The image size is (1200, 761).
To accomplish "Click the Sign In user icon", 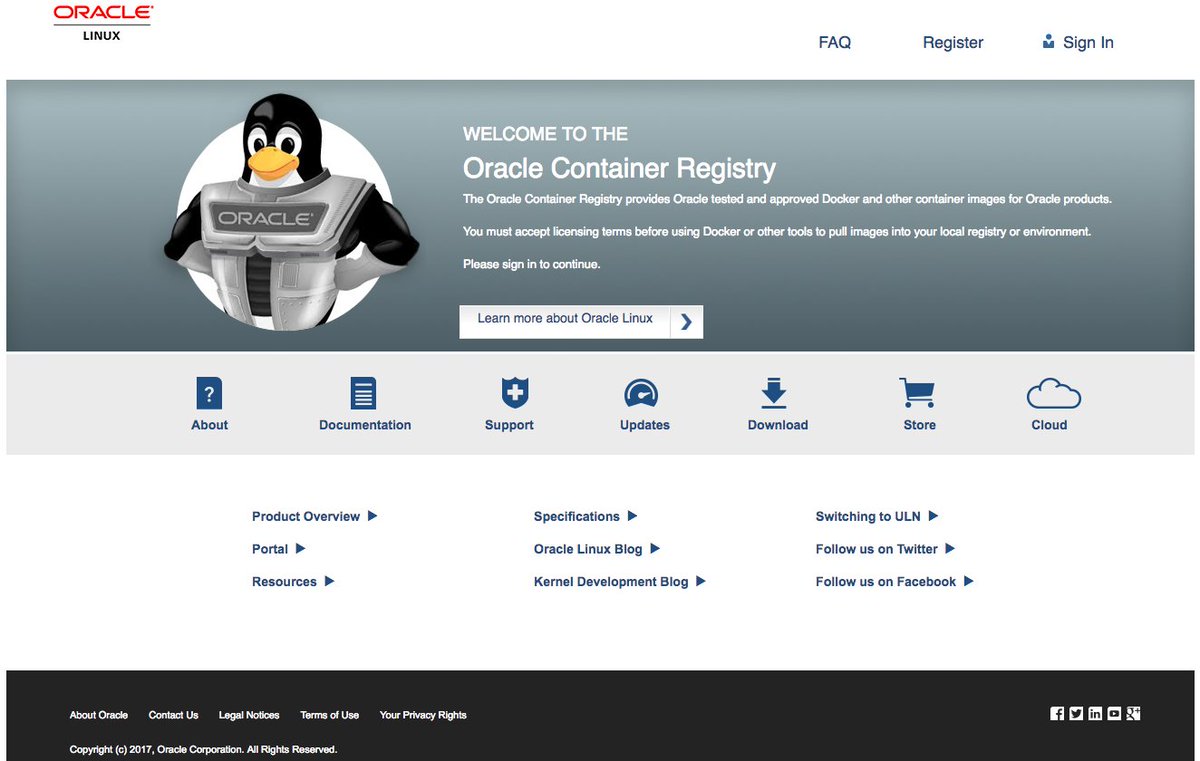I will click(1048, 41).
